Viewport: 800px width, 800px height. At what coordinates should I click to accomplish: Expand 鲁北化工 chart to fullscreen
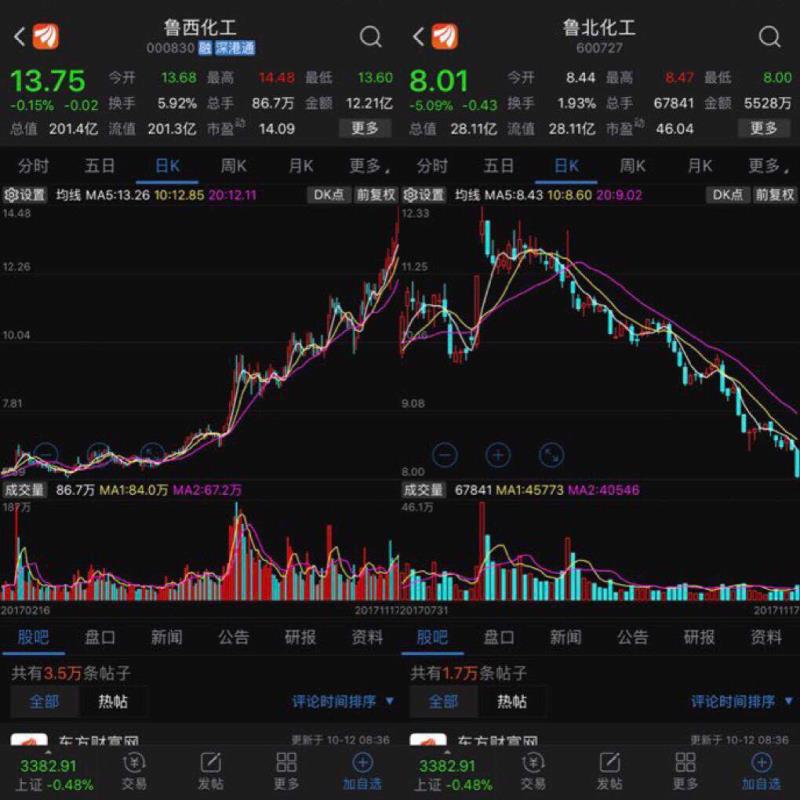pos(551,455)
